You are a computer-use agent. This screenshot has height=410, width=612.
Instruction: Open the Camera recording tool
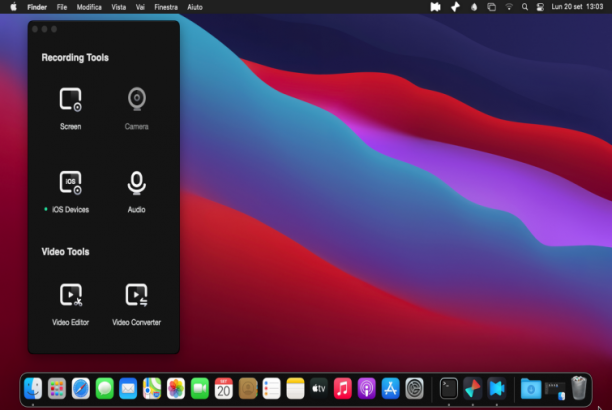[137, 99]
